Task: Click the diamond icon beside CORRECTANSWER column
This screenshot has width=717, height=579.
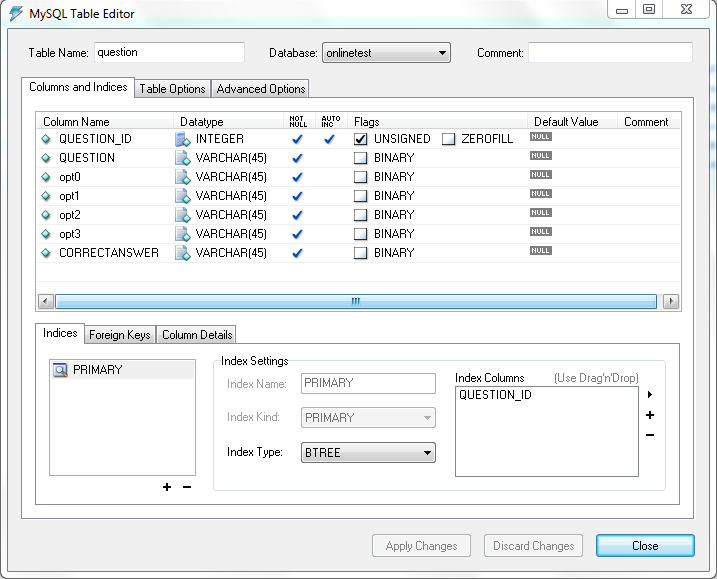Action: tap(46, 252)
